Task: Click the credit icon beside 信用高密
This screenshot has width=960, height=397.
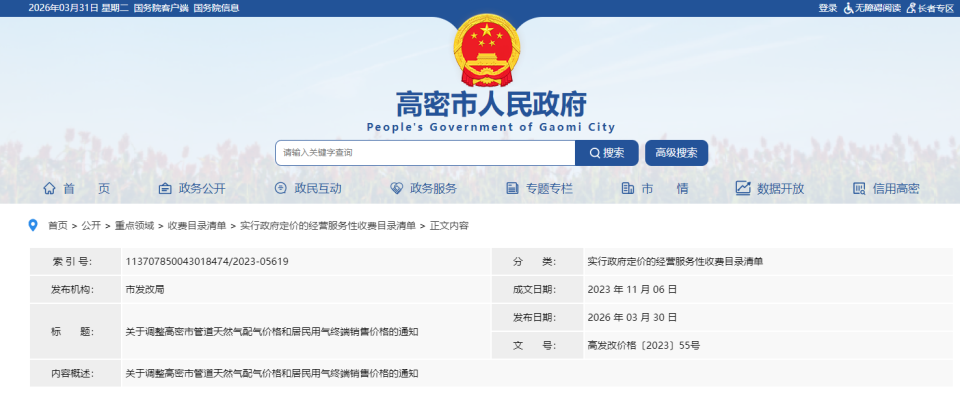Action: [x=859, y=189]
